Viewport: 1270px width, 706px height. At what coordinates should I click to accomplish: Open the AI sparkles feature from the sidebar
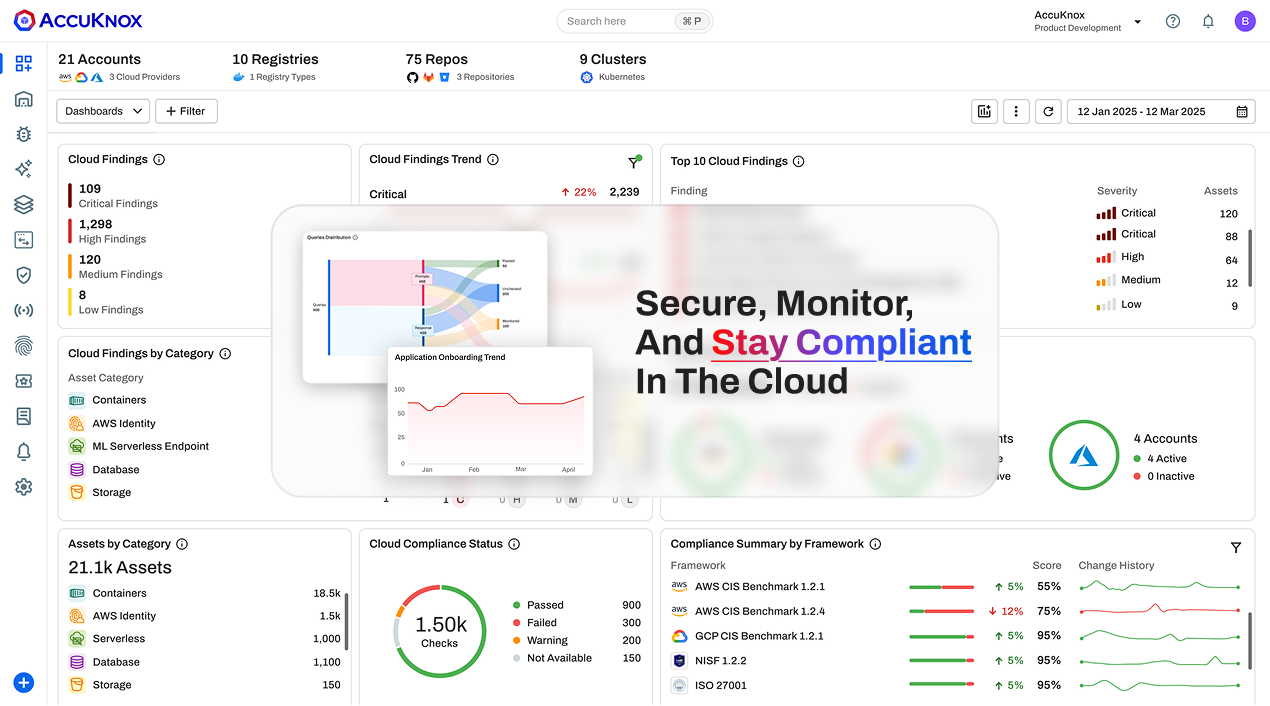[x=23, y=169]
